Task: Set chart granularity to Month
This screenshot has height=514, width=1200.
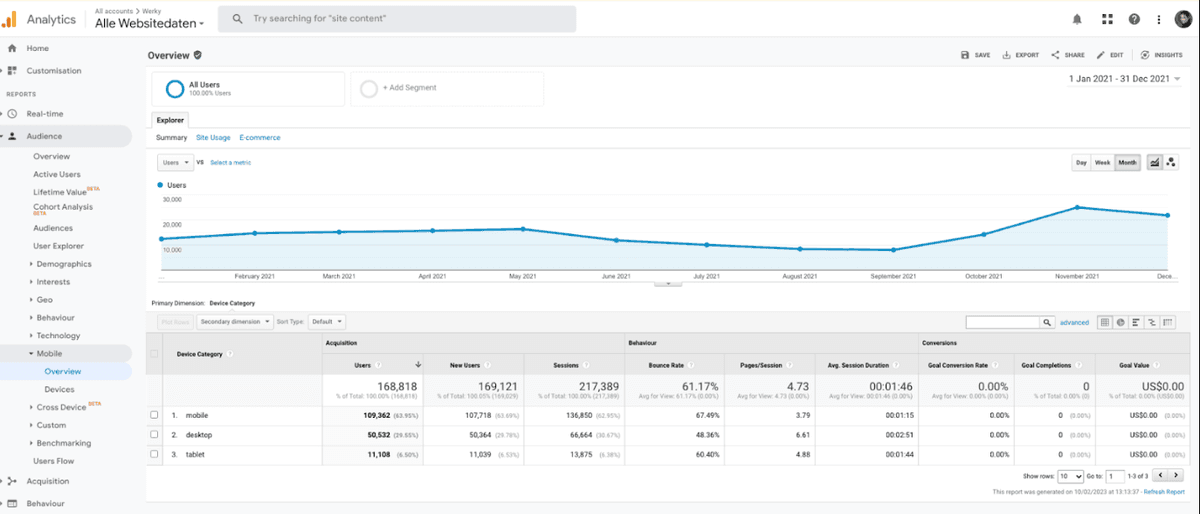Action: click(1128, 162)
